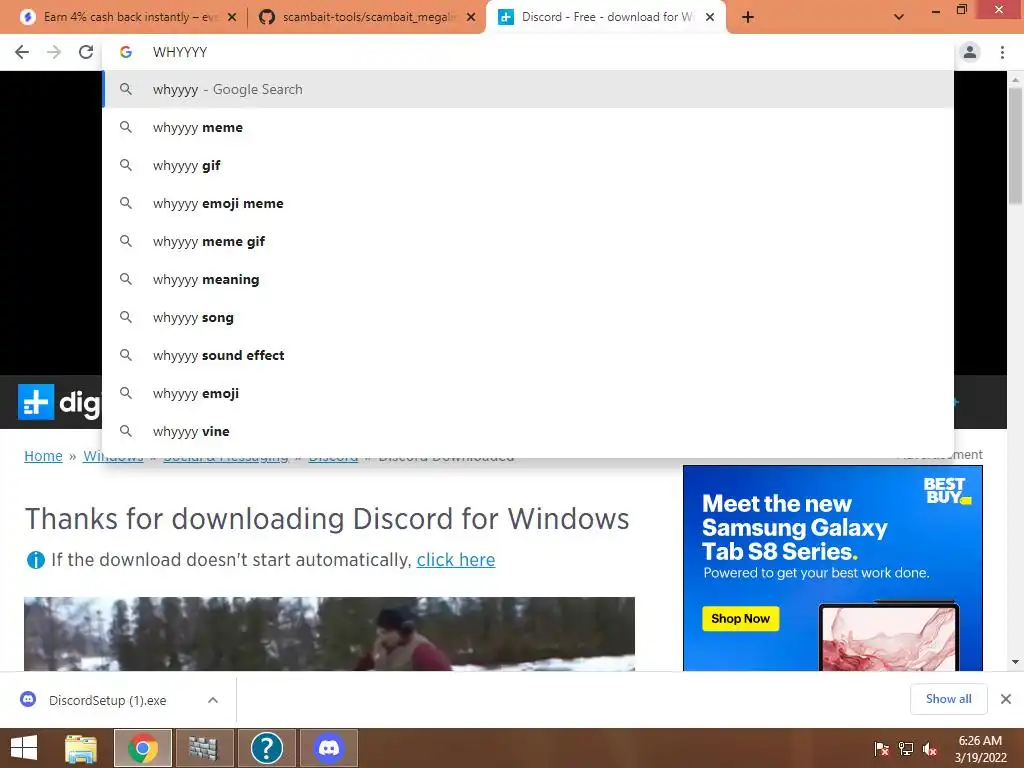Screen dimensions: 1024x768
Task: Pick the 'whyyyy emoji' suggestion
Action: click(x=528, y=393)
